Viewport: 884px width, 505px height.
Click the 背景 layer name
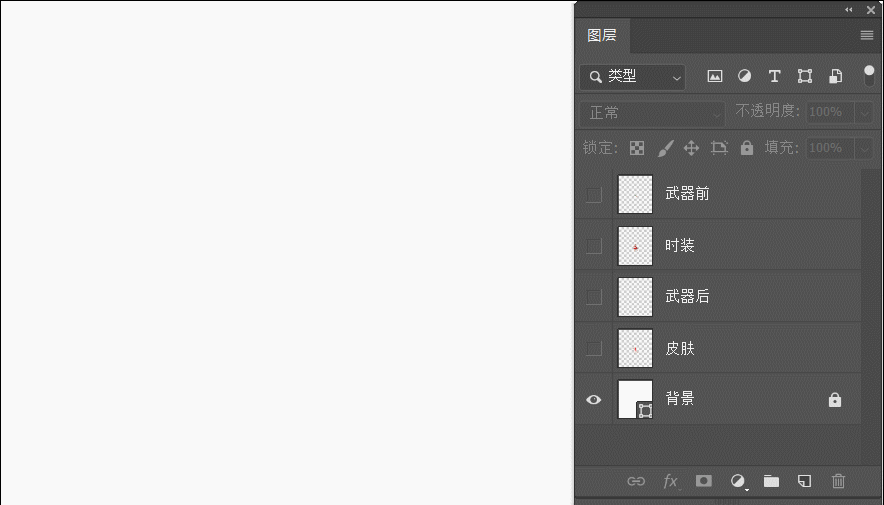coord(680,398)
